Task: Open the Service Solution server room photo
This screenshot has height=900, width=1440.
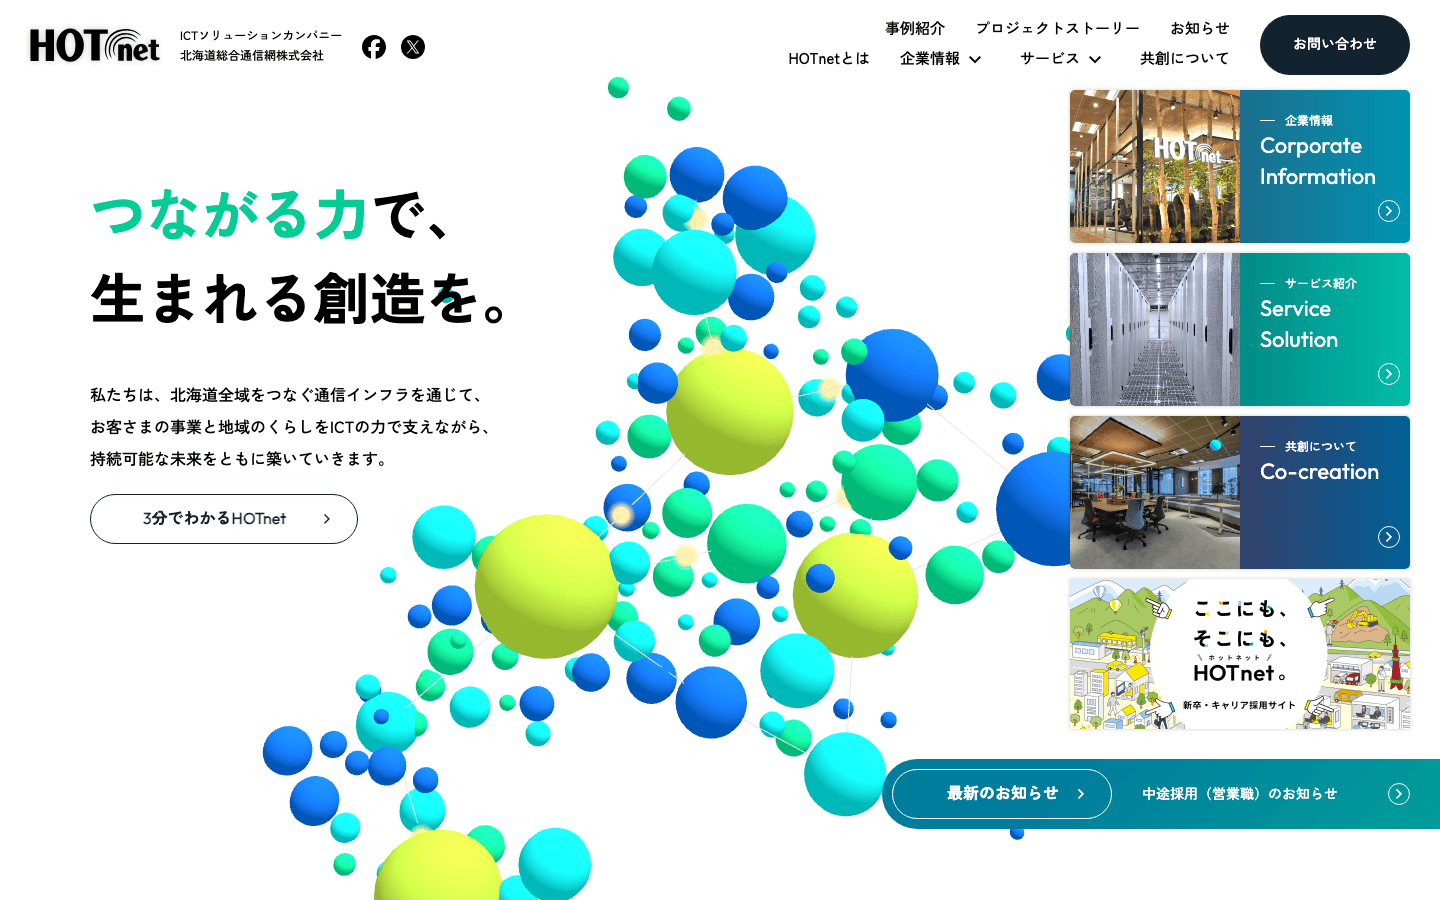Action: [1155, 330]
